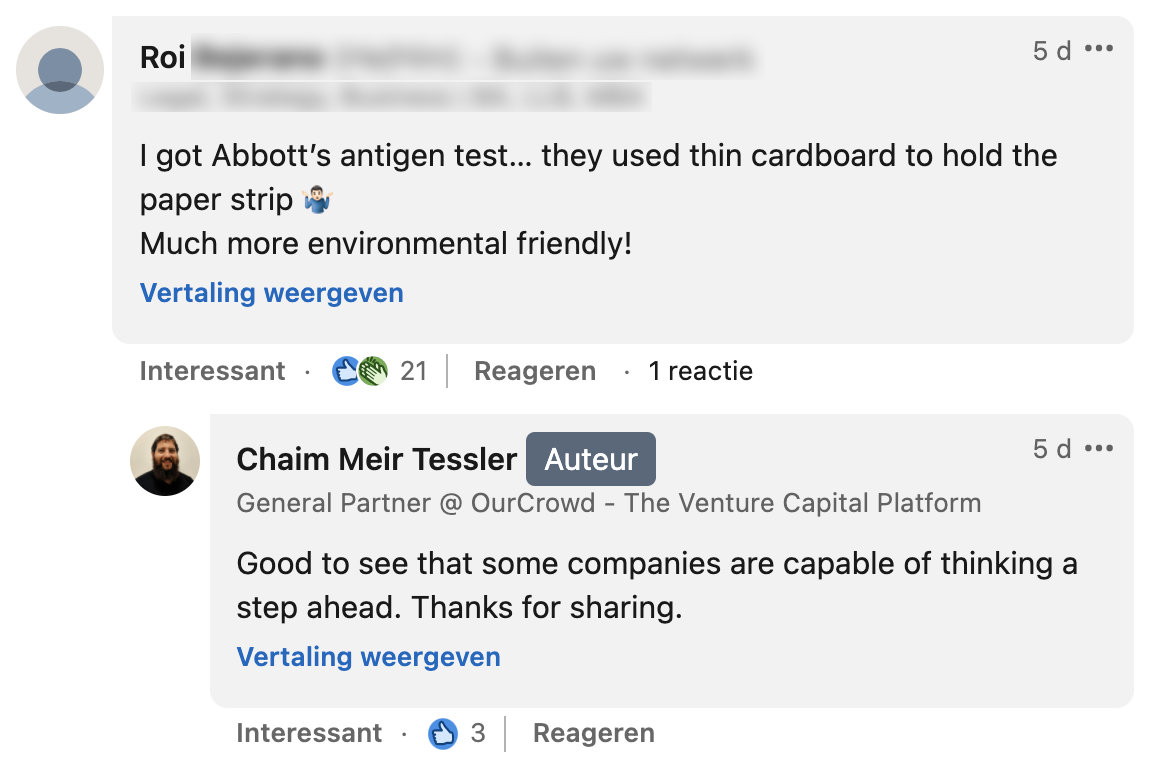Click Reageren under Chaim's reply
Image resolution: width=1156 pixels, height=768 pixels.
coord(594,734)
